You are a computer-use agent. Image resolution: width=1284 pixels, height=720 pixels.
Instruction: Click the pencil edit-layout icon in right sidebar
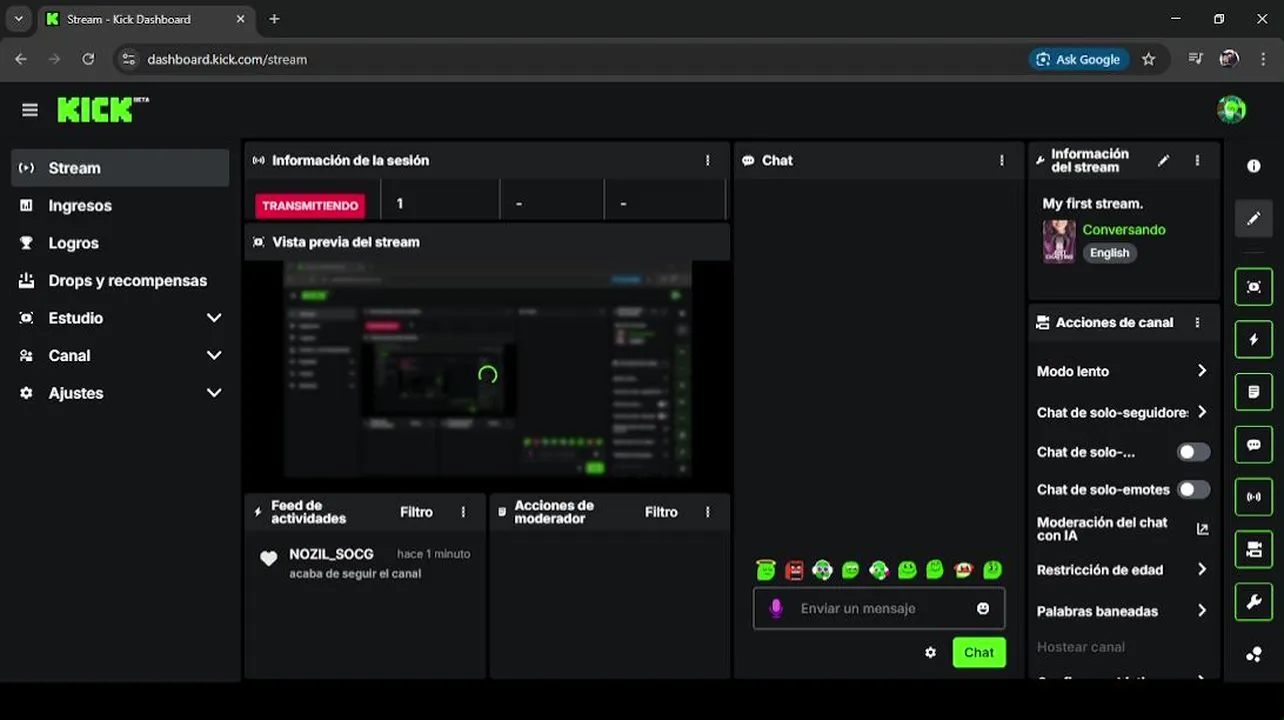point(1253,218)
